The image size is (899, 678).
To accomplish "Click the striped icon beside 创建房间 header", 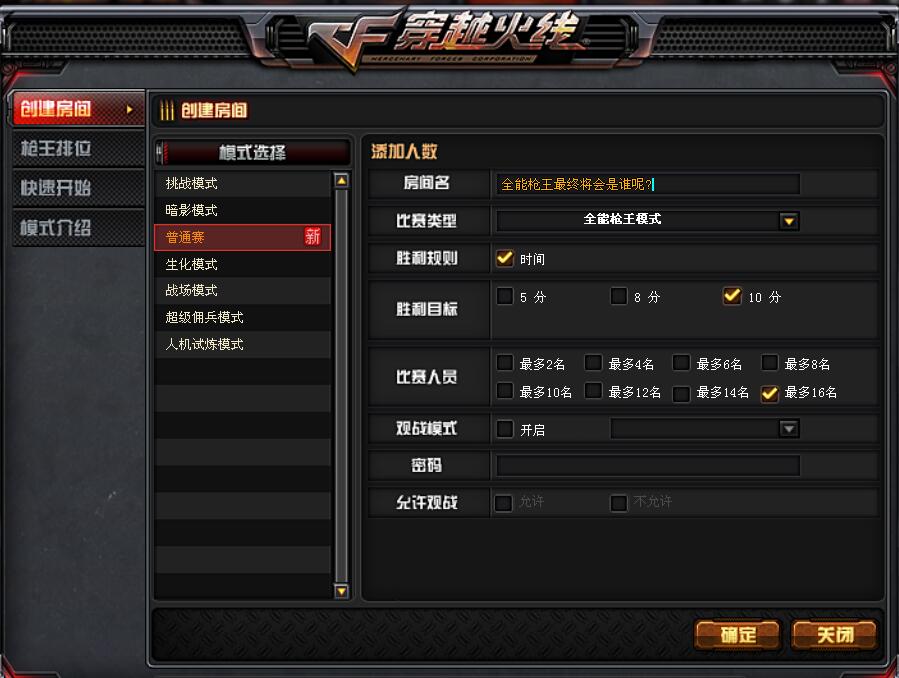I will pos(167,110).
